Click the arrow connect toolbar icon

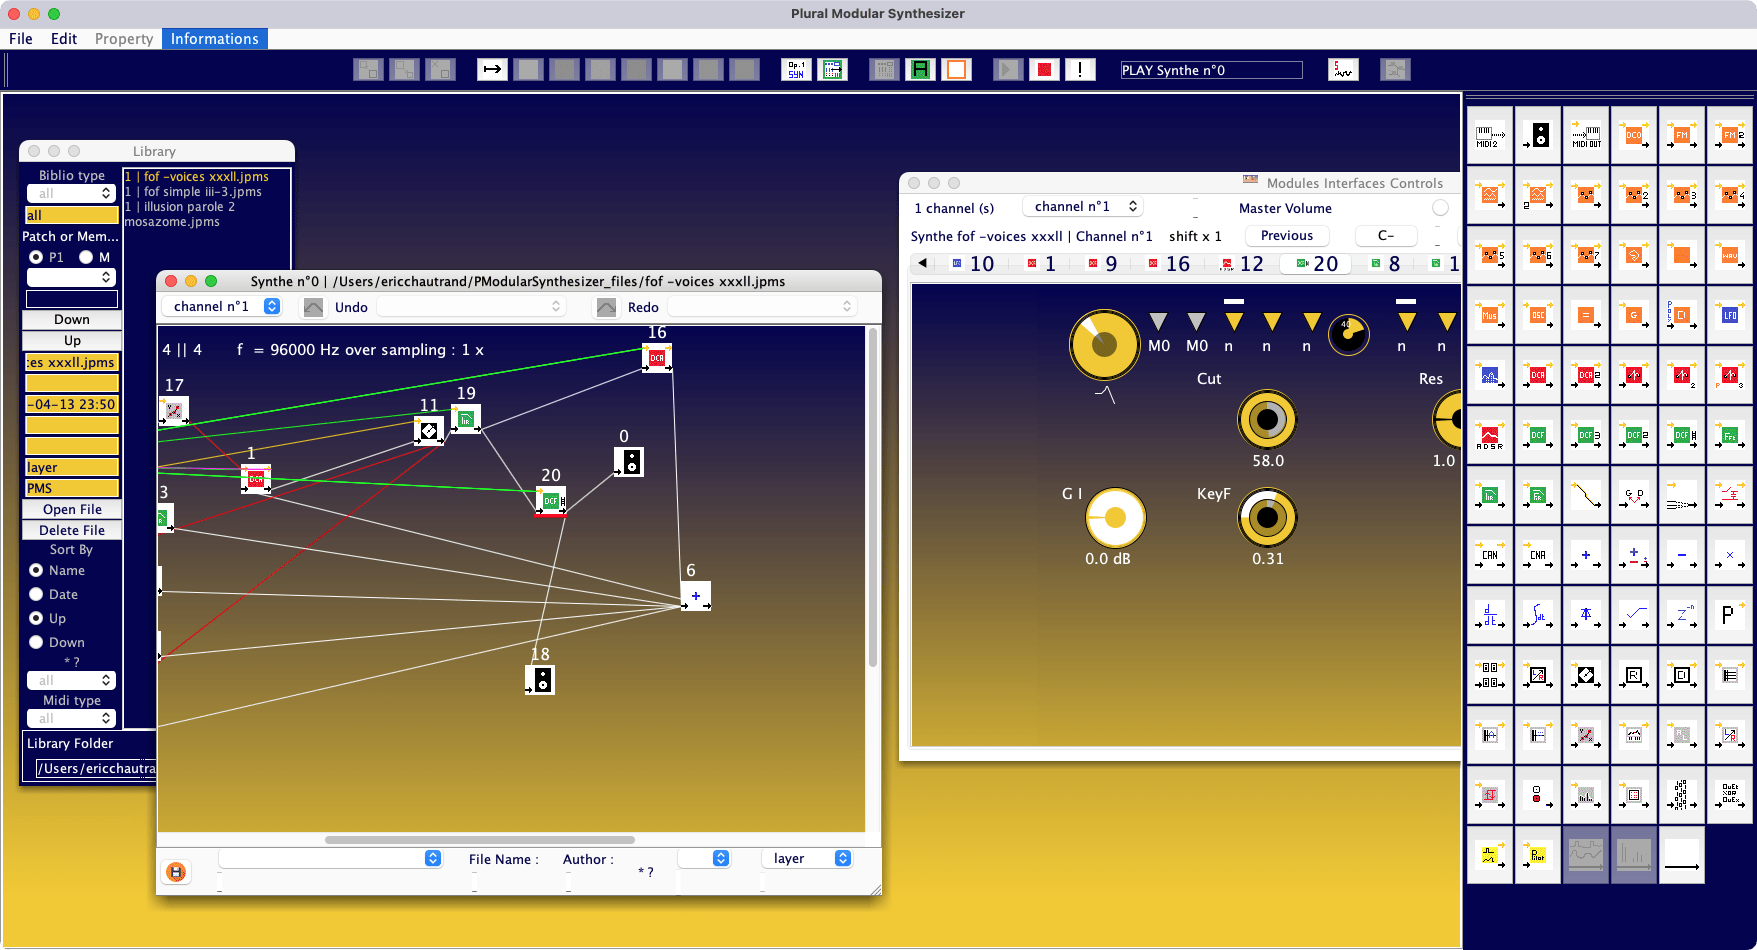coord(492,69)
